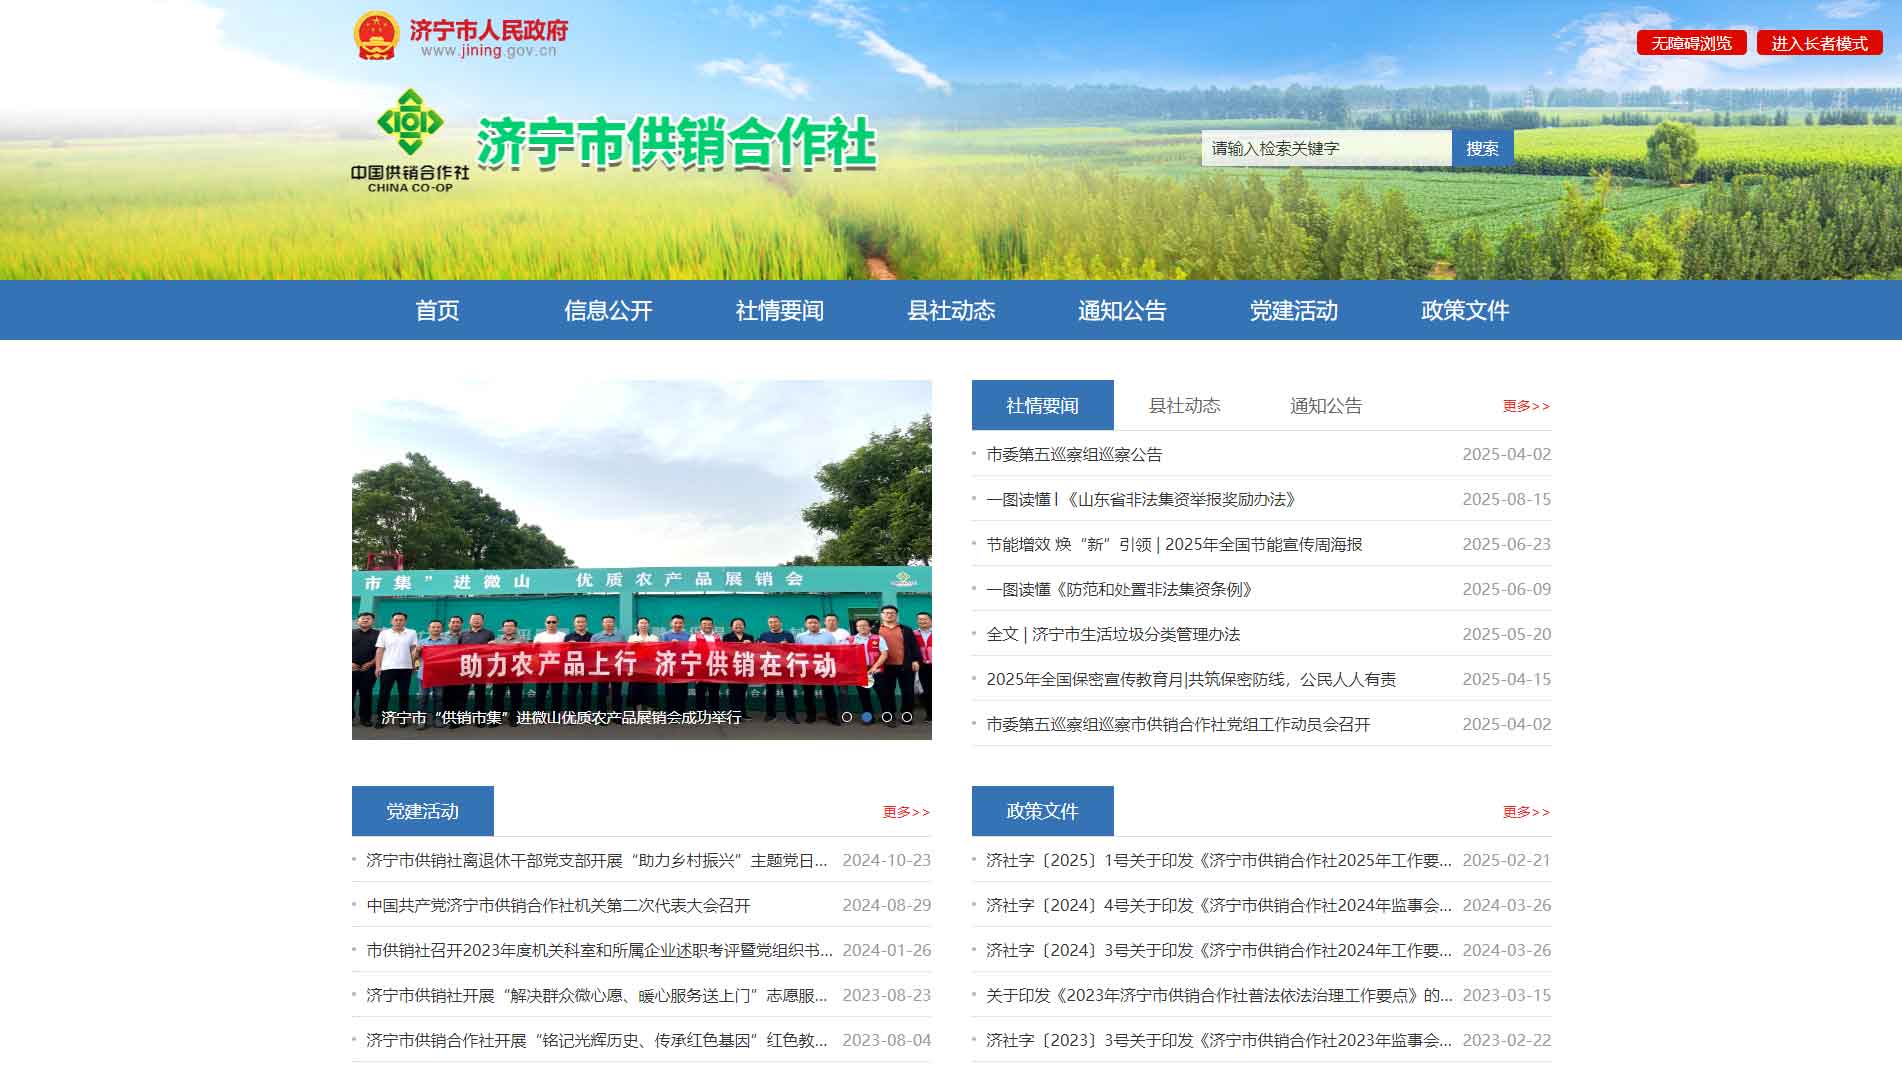Click the 济宁市“供销市集” carousel caption
The image size is (1902, 1080).
pyautogui.click(x=561, y=717)
